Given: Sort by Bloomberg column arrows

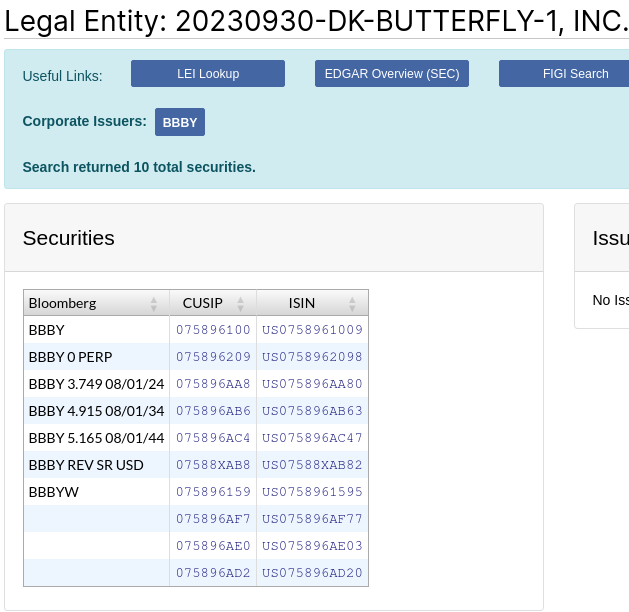Looking at the screenshot, I should click(154, 304).
